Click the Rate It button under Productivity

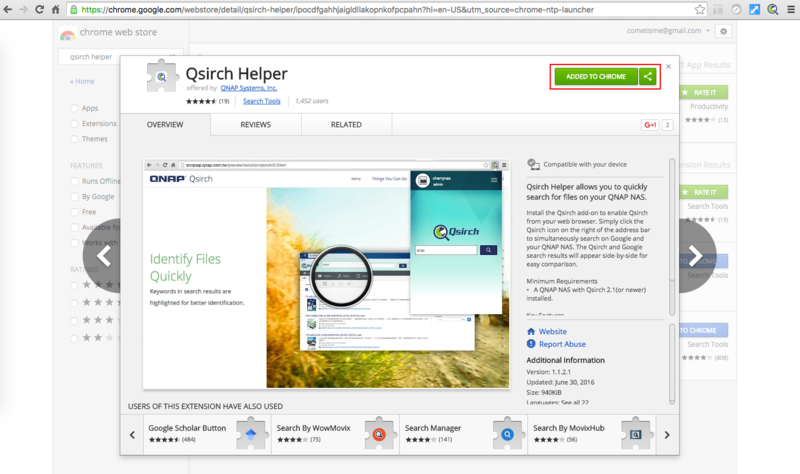pos(705,92)
